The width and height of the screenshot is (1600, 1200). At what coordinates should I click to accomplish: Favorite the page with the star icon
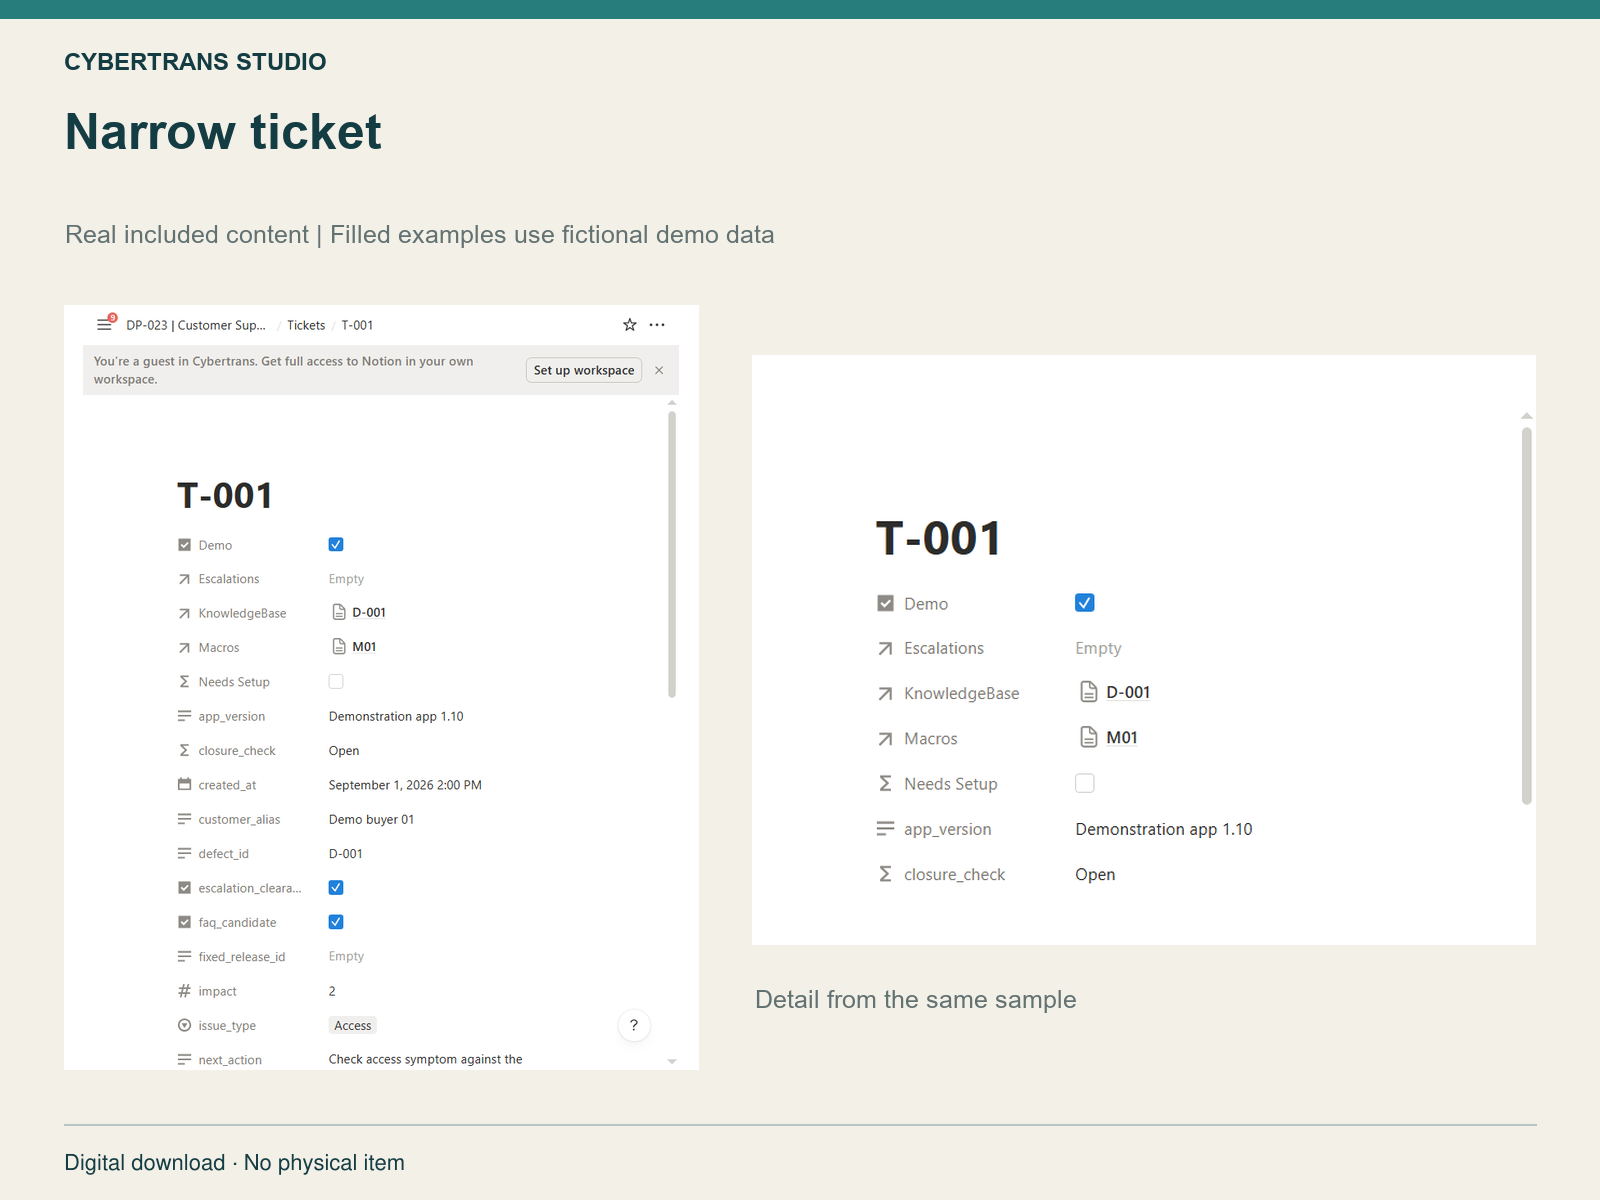click(x=630, y=325)
